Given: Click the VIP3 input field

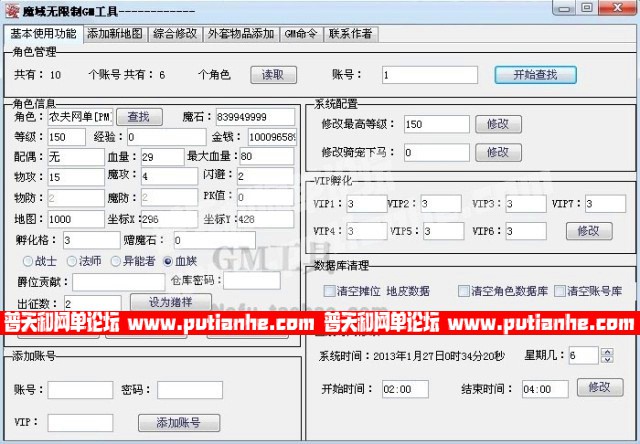Looking at the screenshot, I should point(526,204).
